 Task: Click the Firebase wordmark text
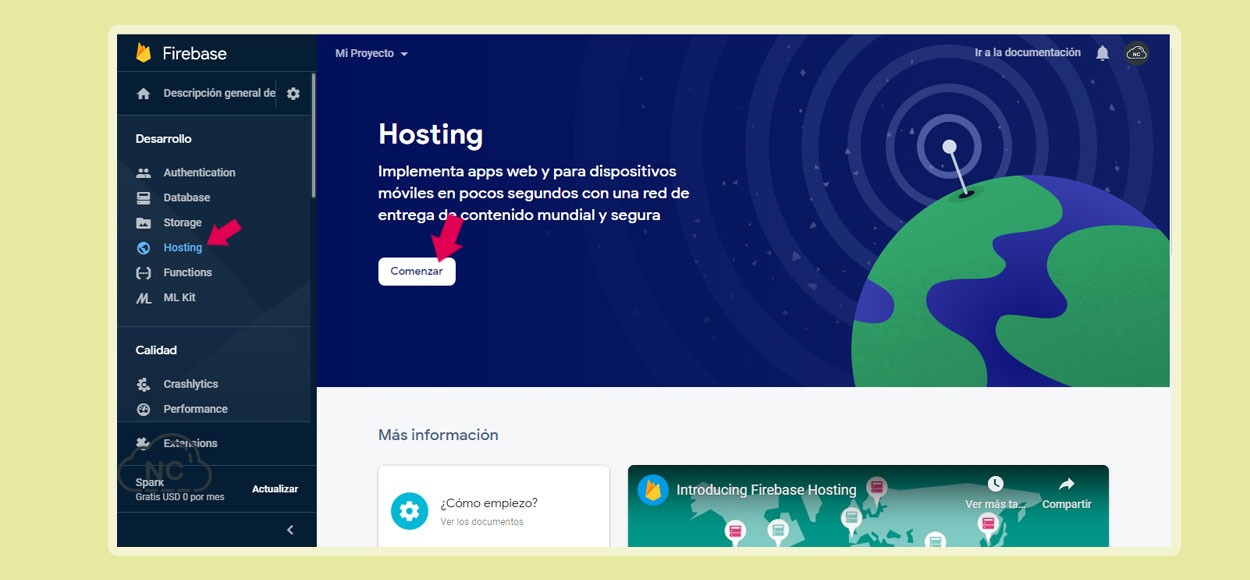pyautogui.click(x=195, y=53)
